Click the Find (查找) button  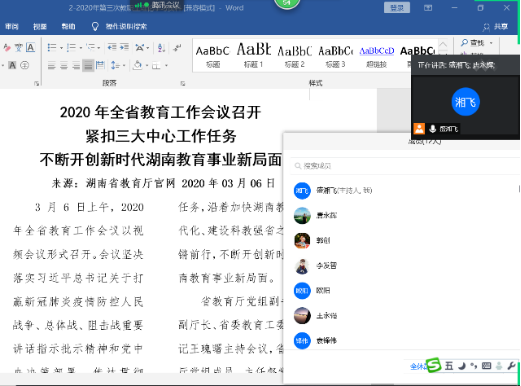pyautogui.click(x=472, y=43)
